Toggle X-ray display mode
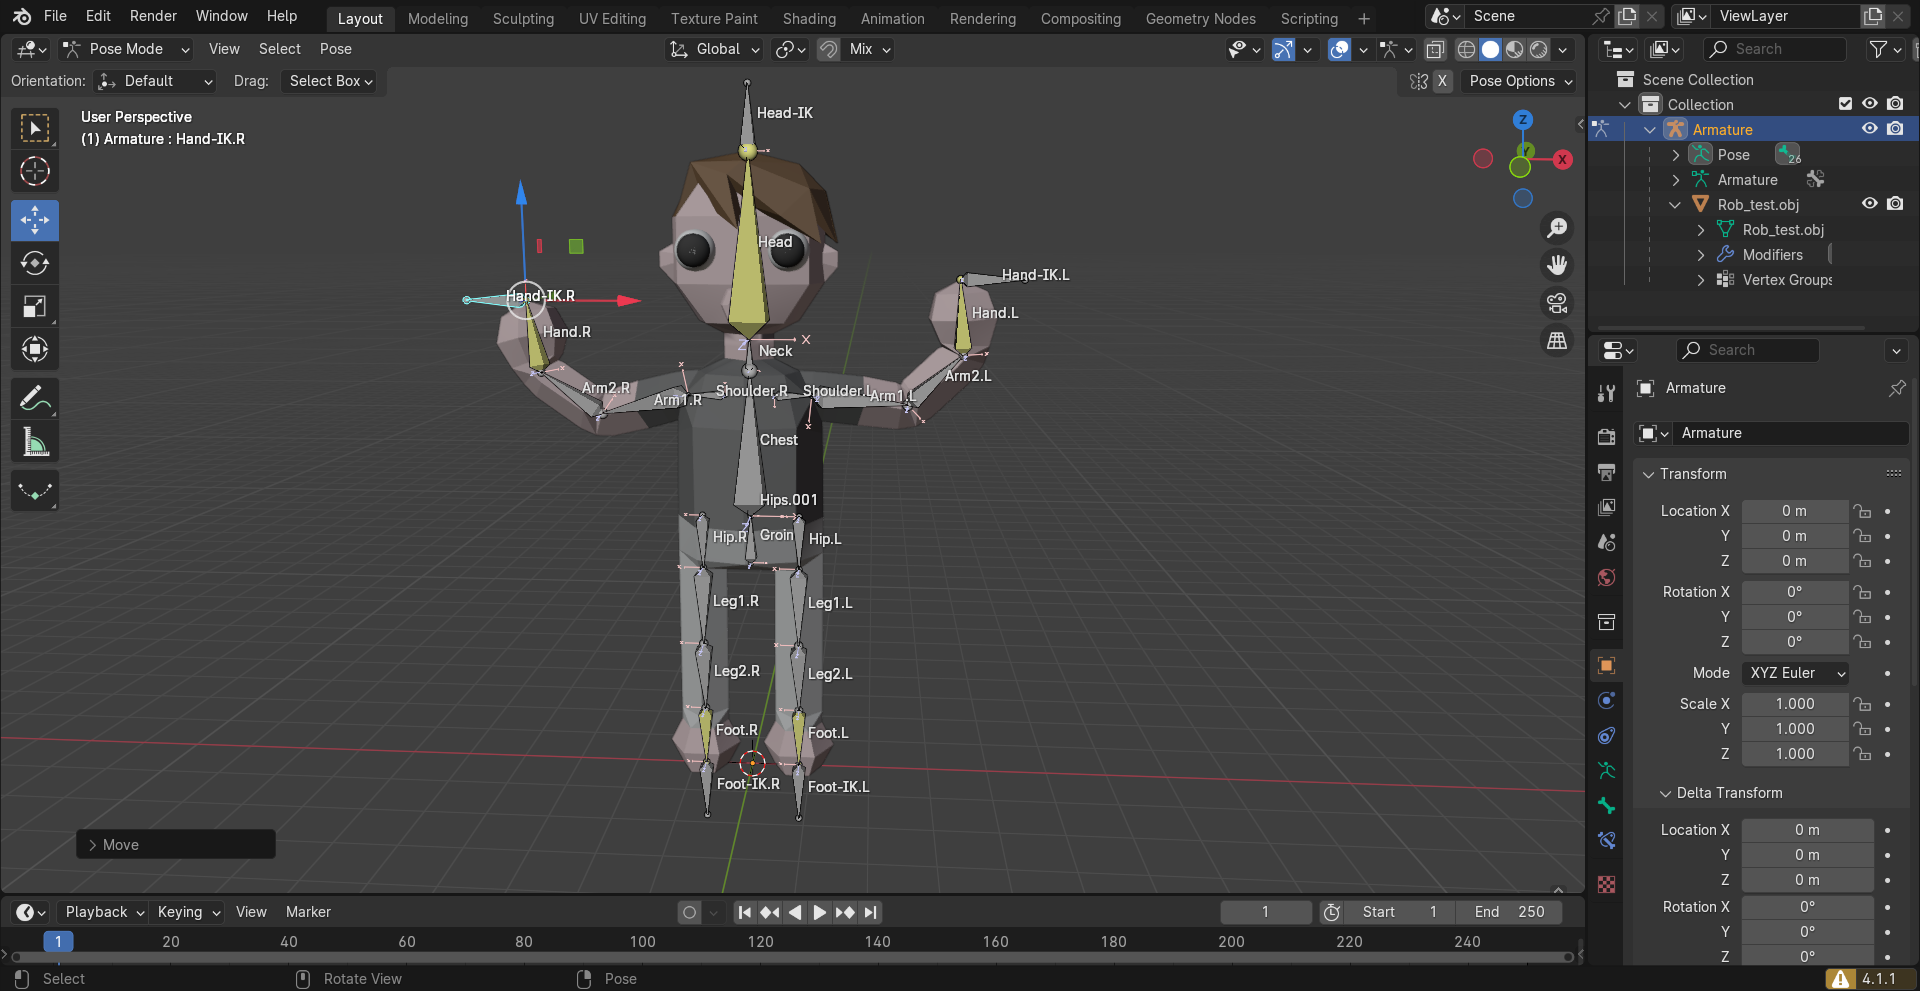 pos(1435,49)
